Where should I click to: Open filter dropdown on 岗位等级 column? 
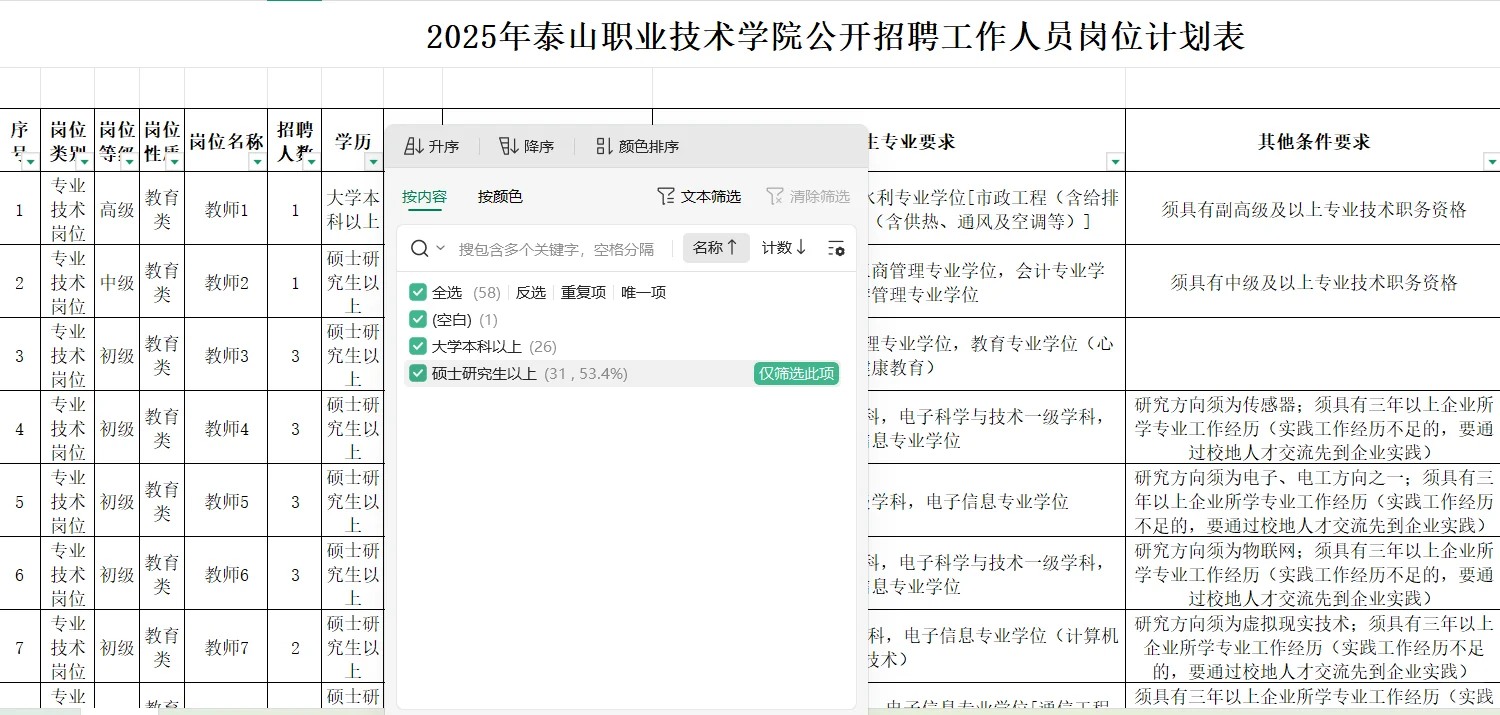[129, 162]
